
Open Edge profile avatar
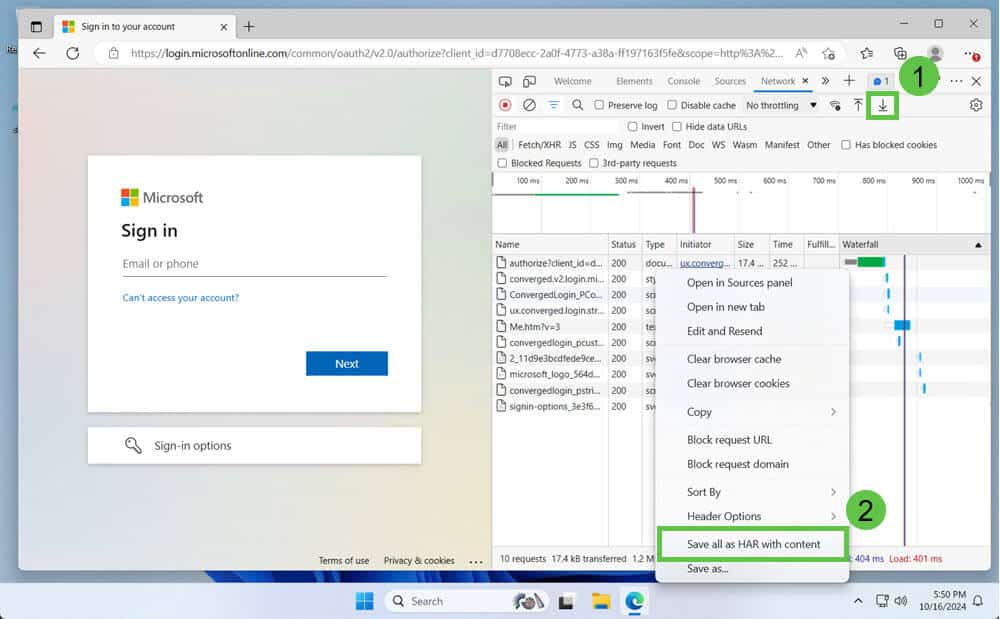click(935, 54)
